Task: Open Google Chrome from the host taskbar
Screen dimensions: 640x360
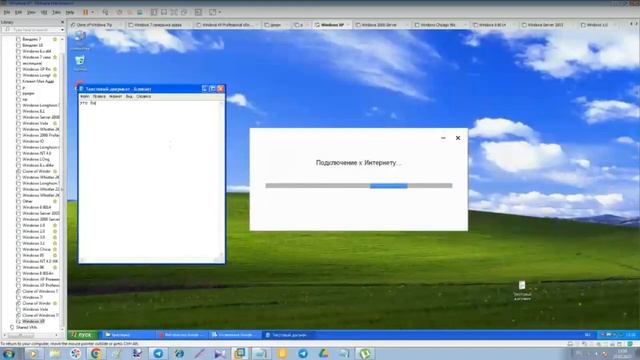Action: [x=96, y=353]
